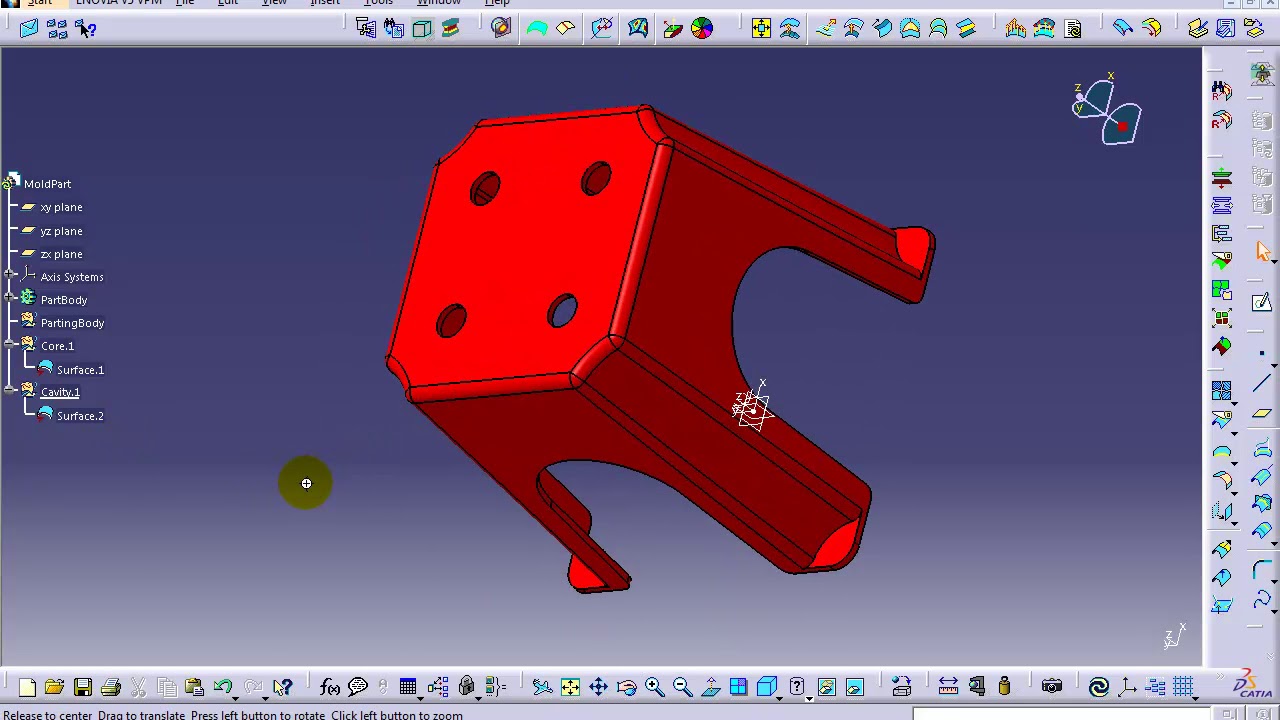Image resolution: width=1280 pixels, height=720 pixels.
Task: Open the Formula f(x) tool
Action: point(330,687)
